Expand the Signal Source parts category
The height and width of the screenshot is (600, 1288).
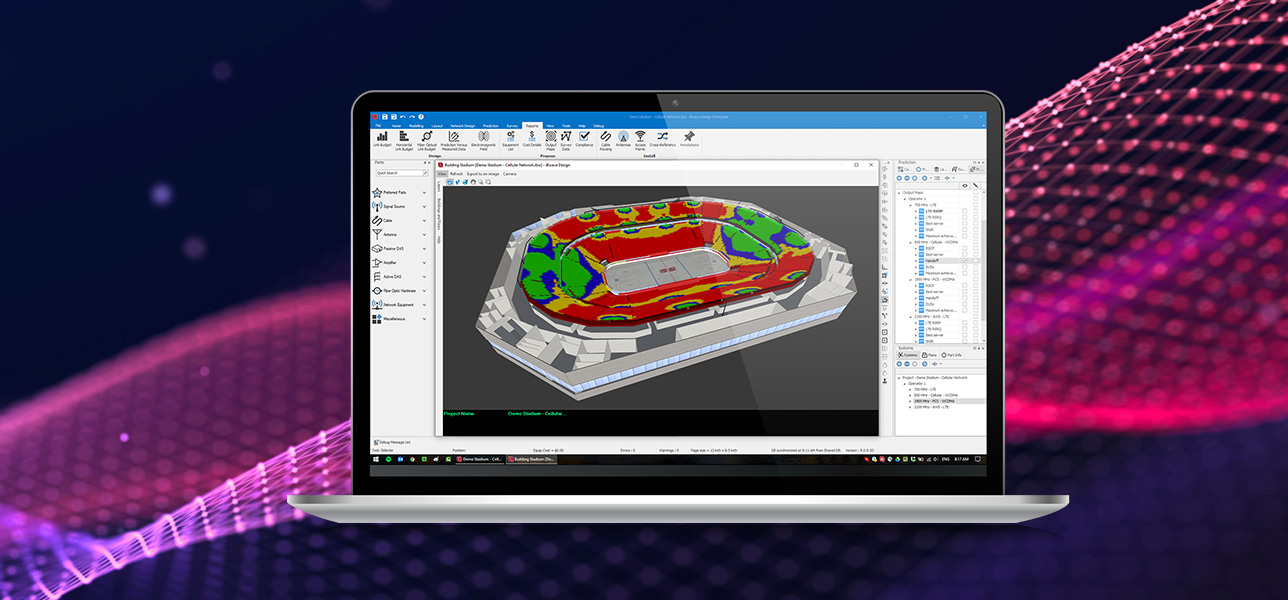[424, 207]
